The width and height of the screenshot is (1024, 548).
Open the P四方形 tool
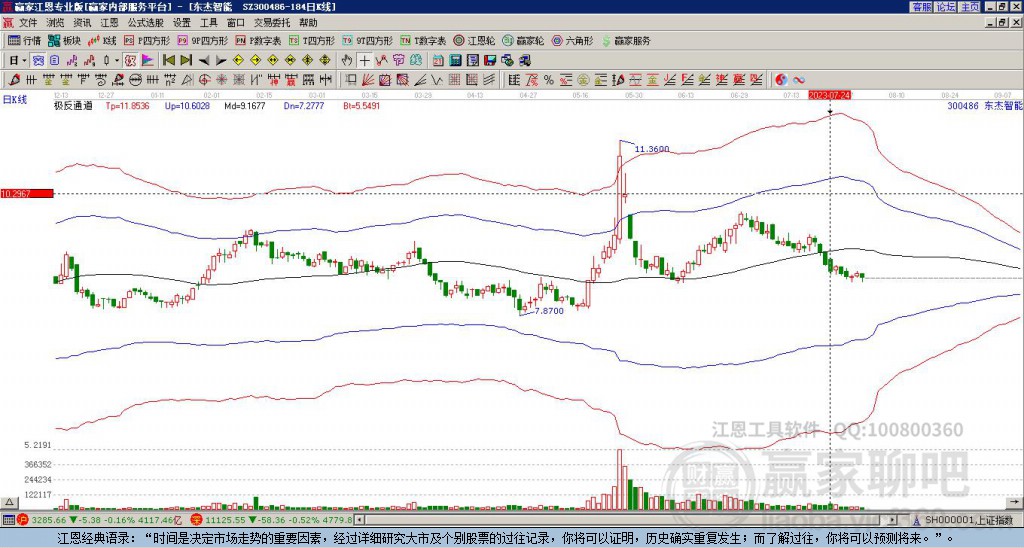(147, 40)
